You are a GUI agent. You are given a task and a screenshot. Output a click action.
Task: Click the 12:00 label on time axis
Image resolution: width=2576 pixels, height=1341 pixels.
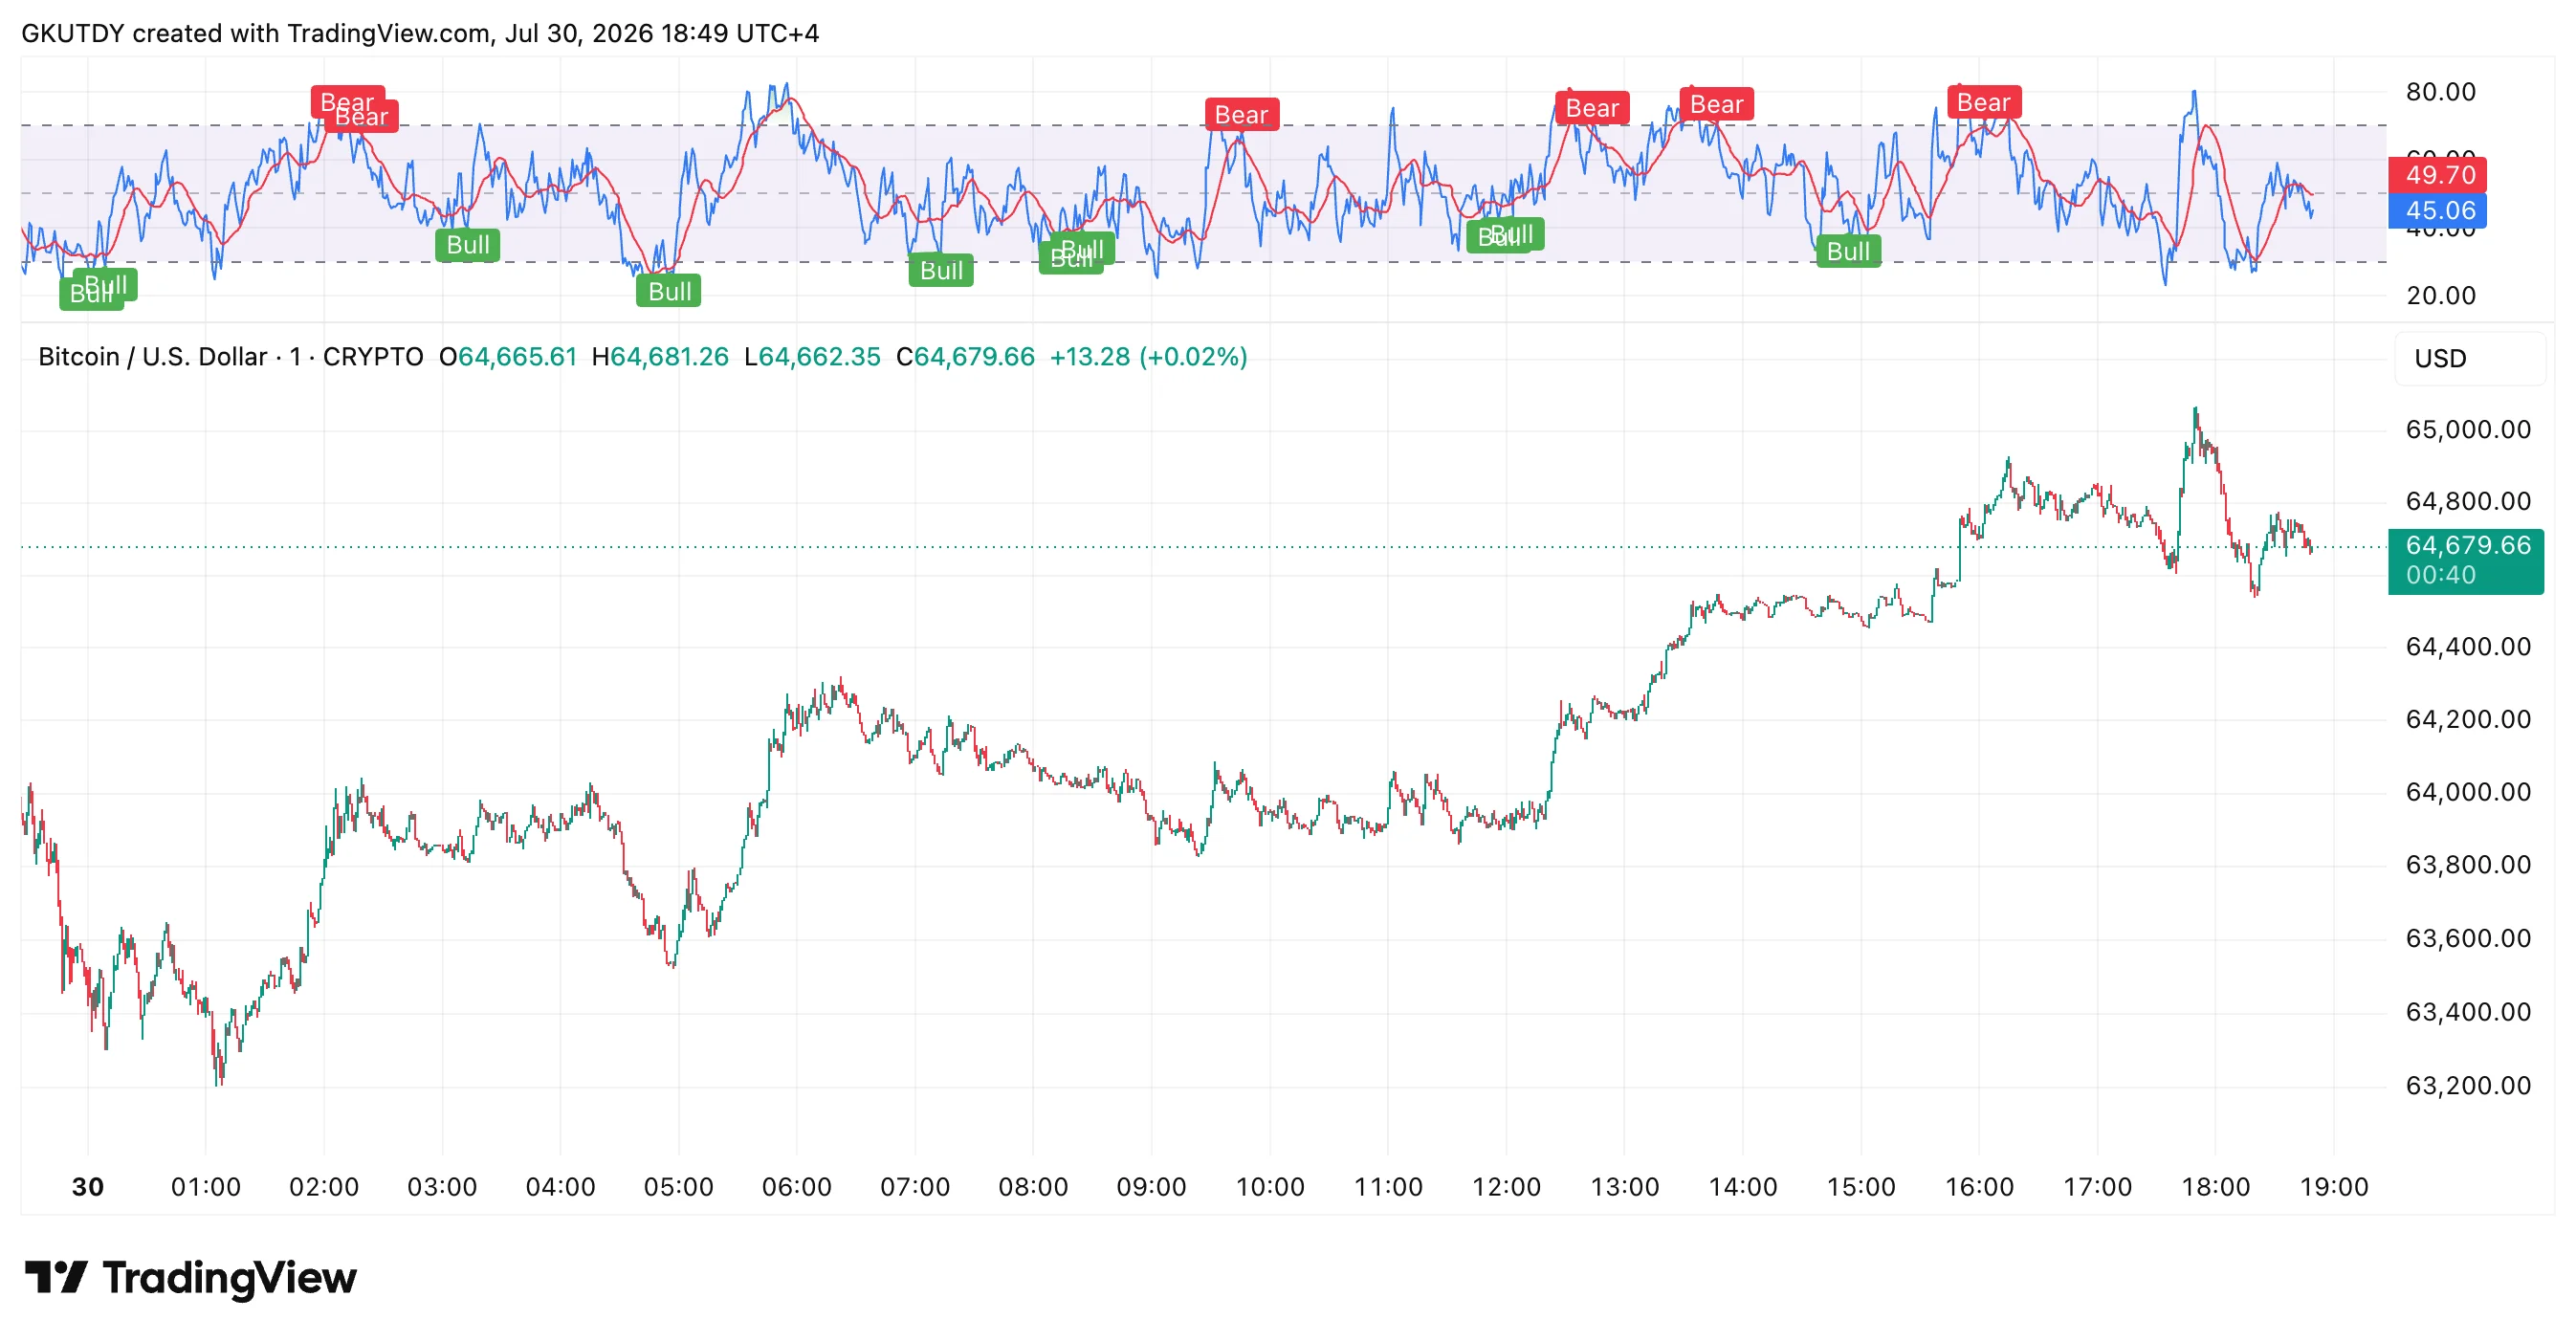pyautogui.click(x=1506, y=1187)
